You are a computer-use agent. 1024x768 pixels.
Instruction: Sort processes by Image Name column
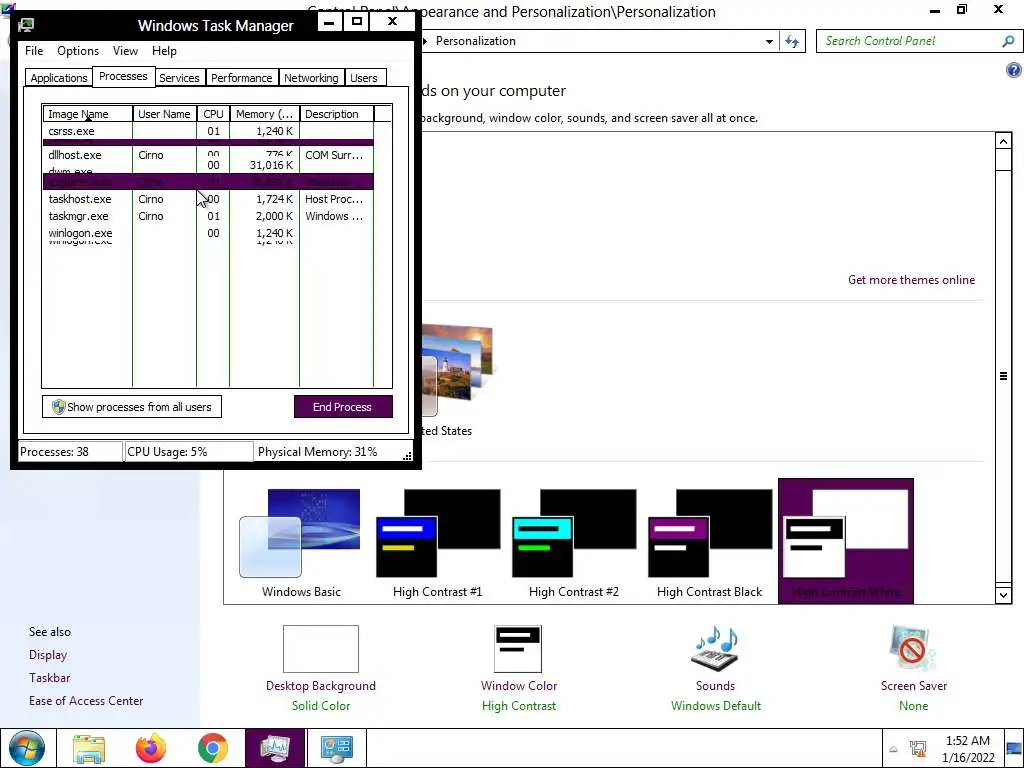(88, 114)
